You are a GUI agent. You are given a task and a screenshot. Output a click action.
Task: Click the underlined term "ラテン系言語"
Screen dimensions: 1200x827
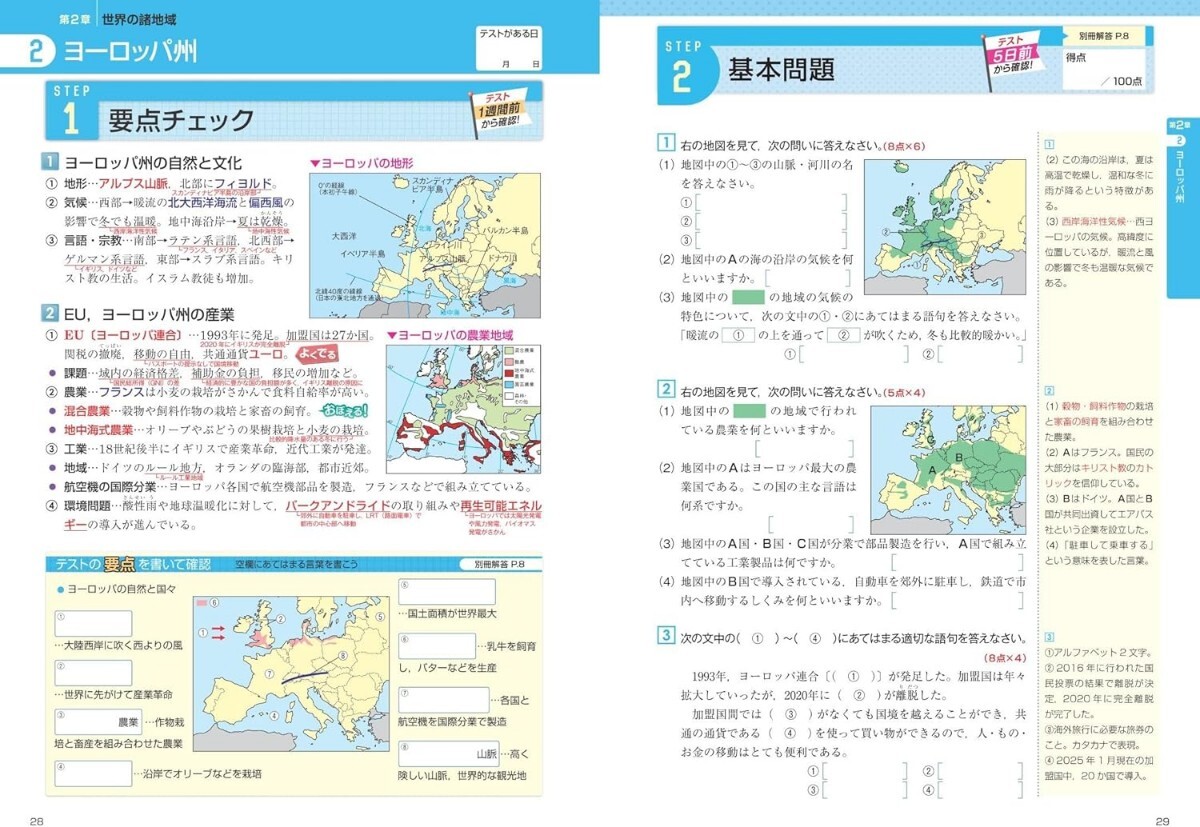pyautogui.click(x=203, y=240)
